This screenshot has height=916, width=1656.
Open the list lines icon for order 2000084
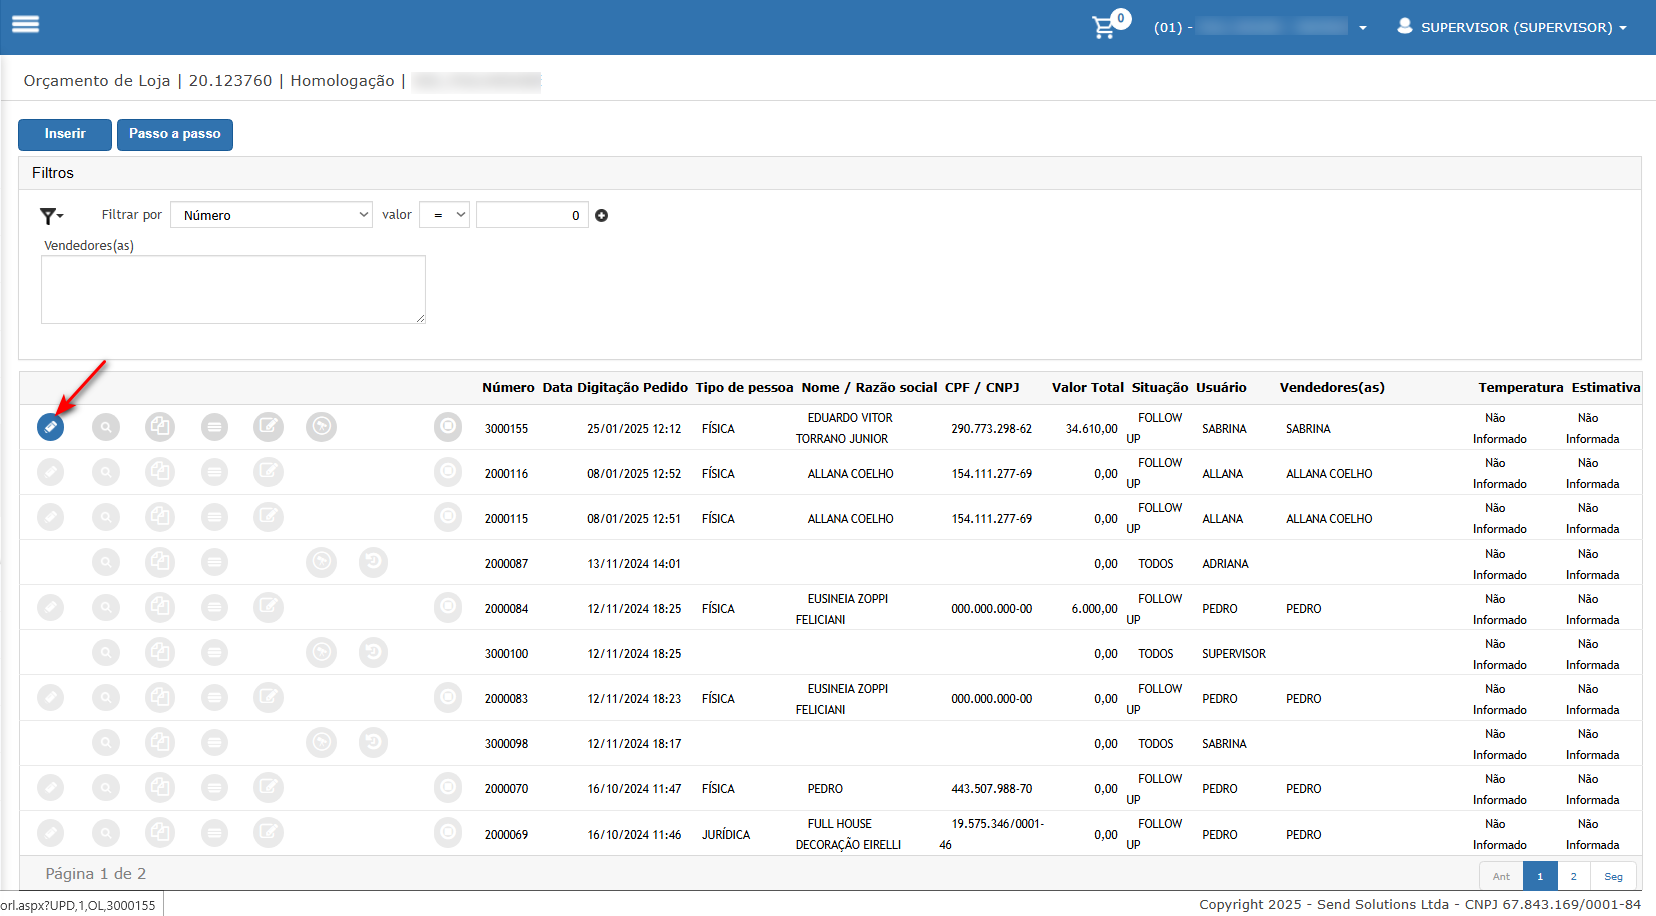point(214,607)
